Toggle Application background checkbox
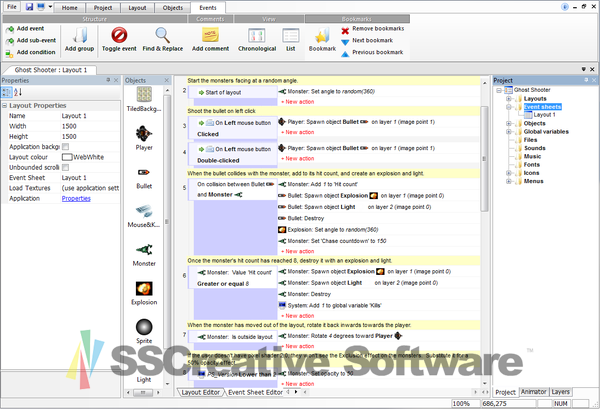600x409 pixels. tap(65, 147)
